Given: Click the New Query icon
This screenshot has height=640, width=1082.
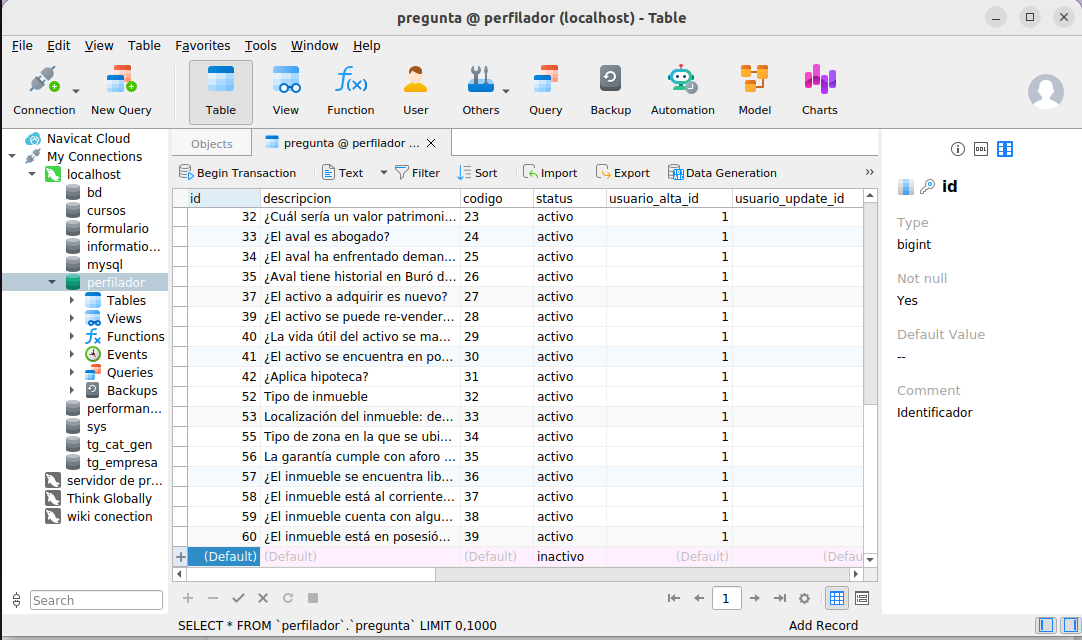Looking at the screenshot, I should [121, 91].
